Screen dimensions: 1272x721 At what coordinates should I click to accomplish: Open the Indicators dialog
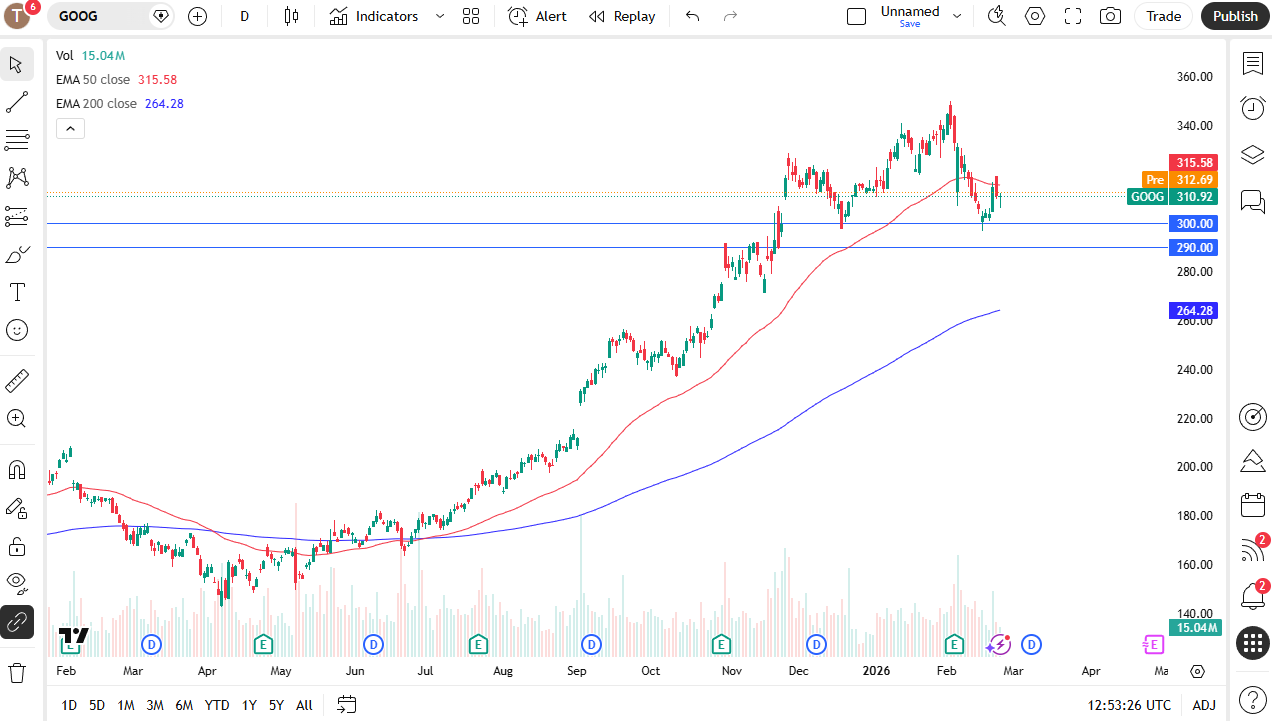tap(374, 16)
